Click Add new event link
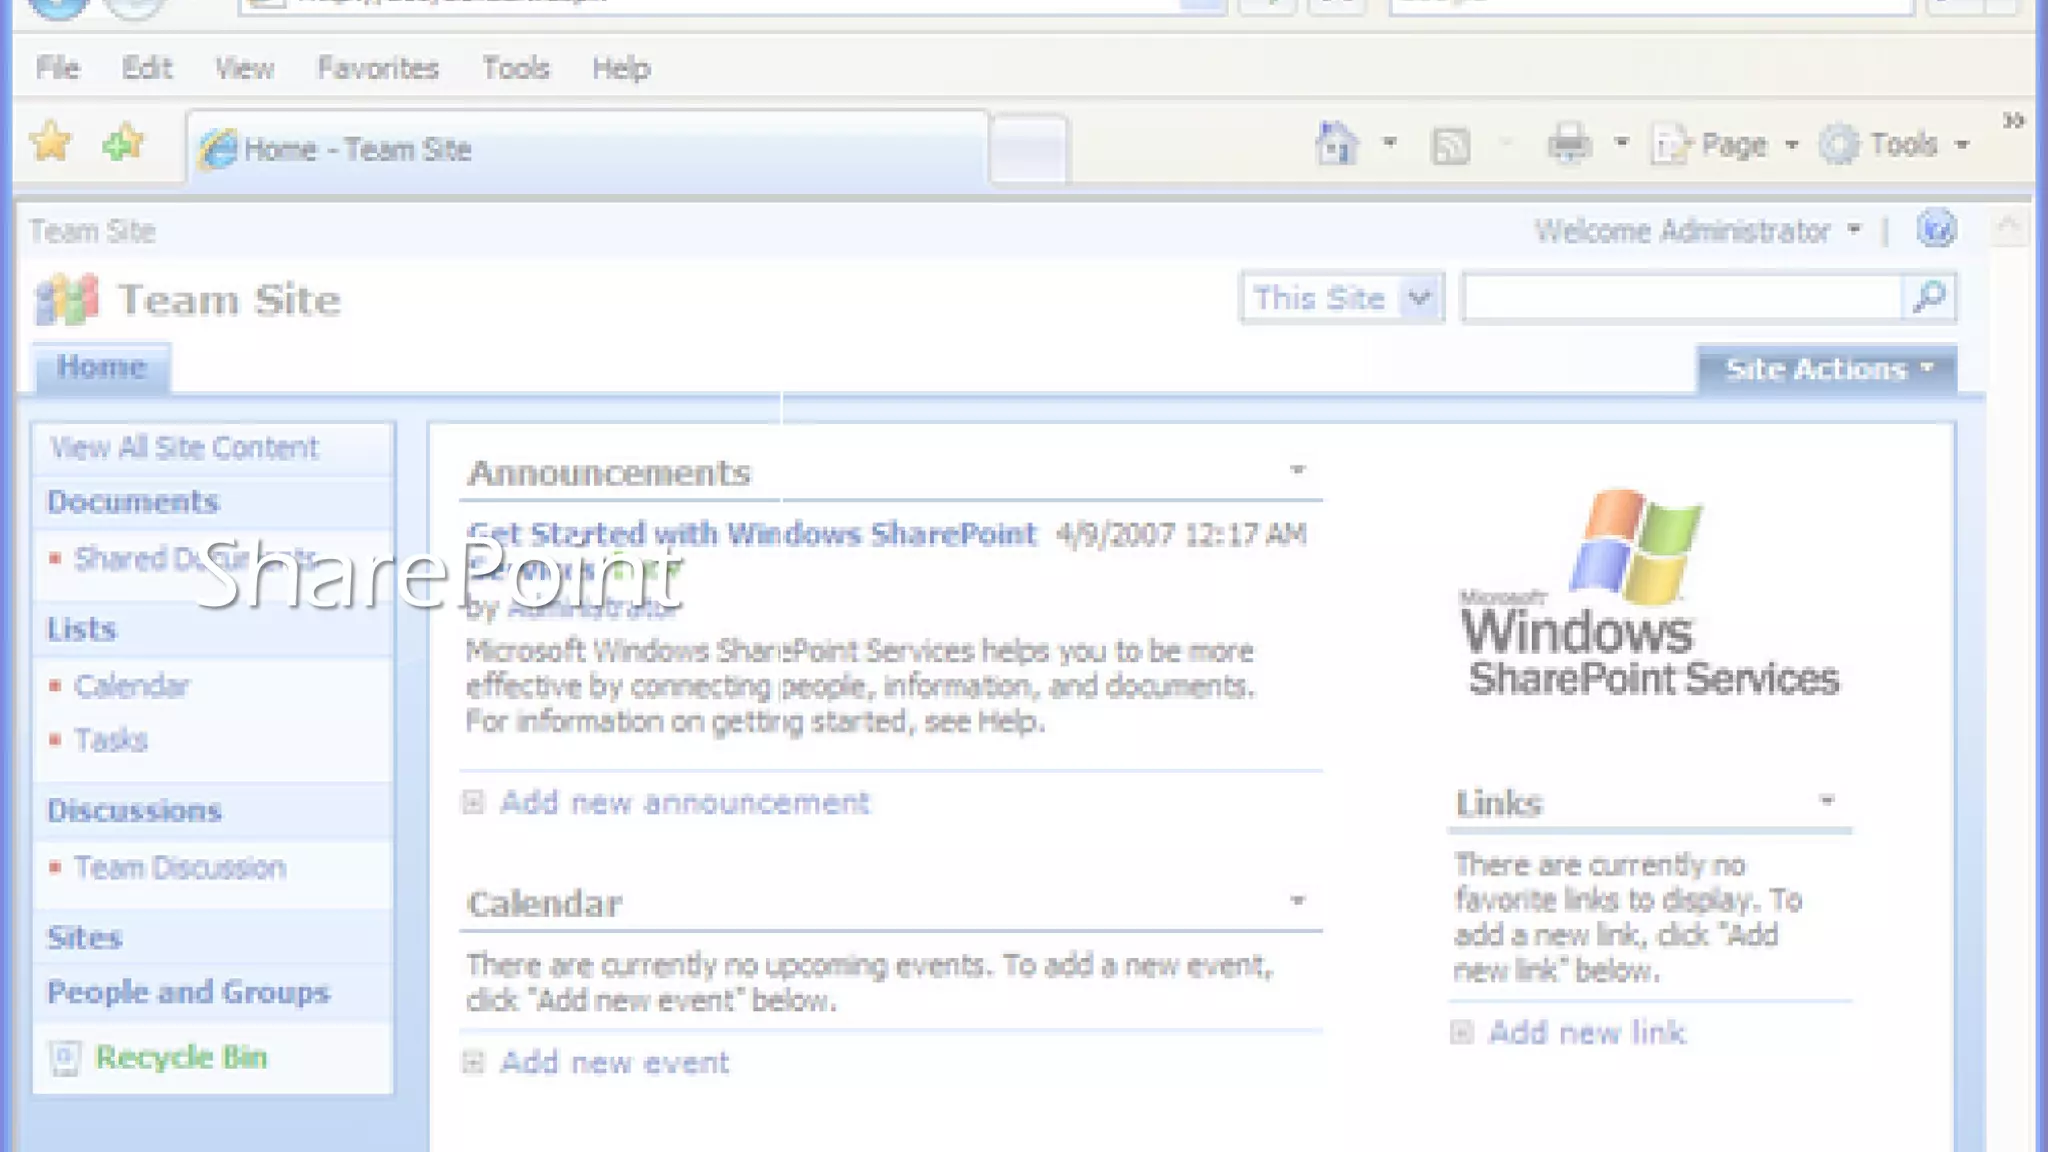This screenshot has width=2048, height=1152. click(614, 1062)
